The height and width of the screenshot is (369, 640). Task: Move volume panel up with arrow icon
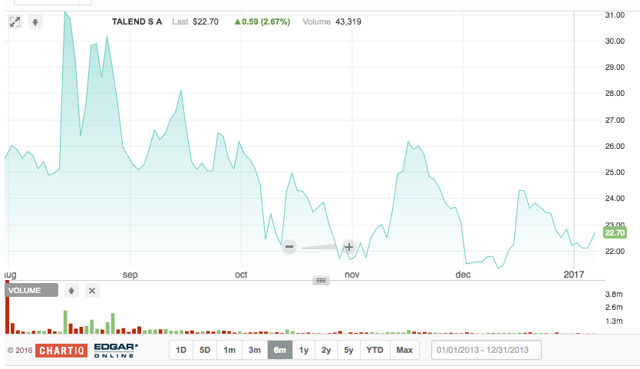pos(71,291)
